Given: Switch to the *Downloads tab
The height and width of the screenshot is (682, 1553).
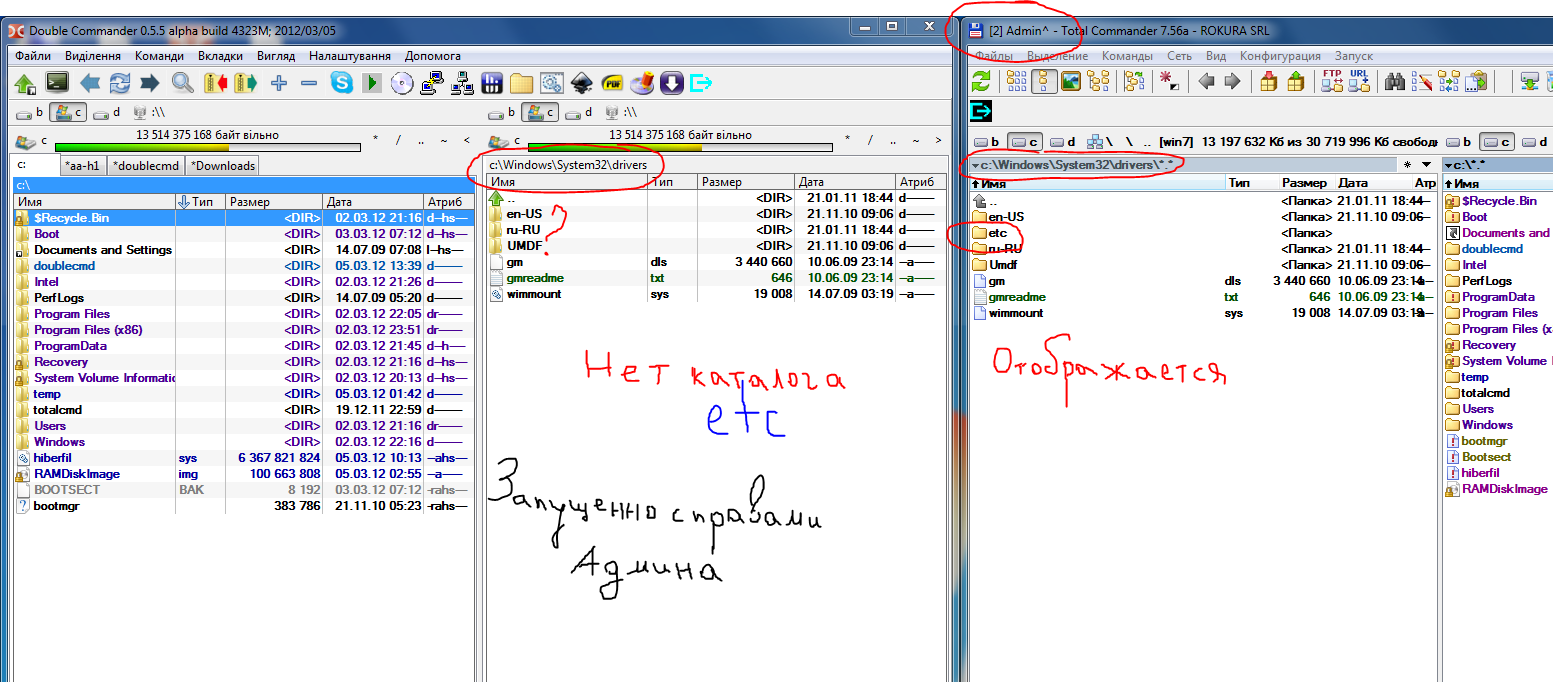Looking at the screenshot, I should point(223,166).
